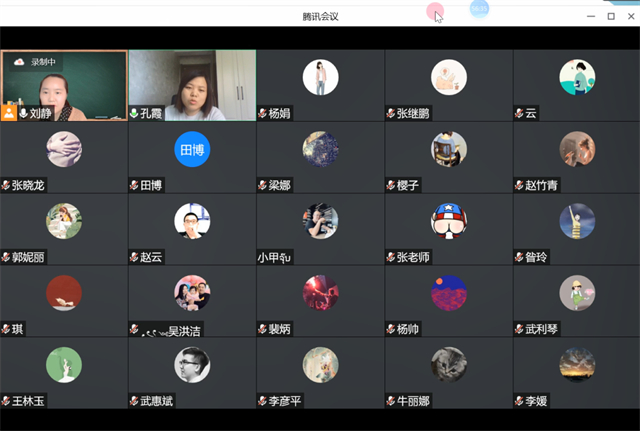Click the muted mic icon beside 李媛

point(518,401)
